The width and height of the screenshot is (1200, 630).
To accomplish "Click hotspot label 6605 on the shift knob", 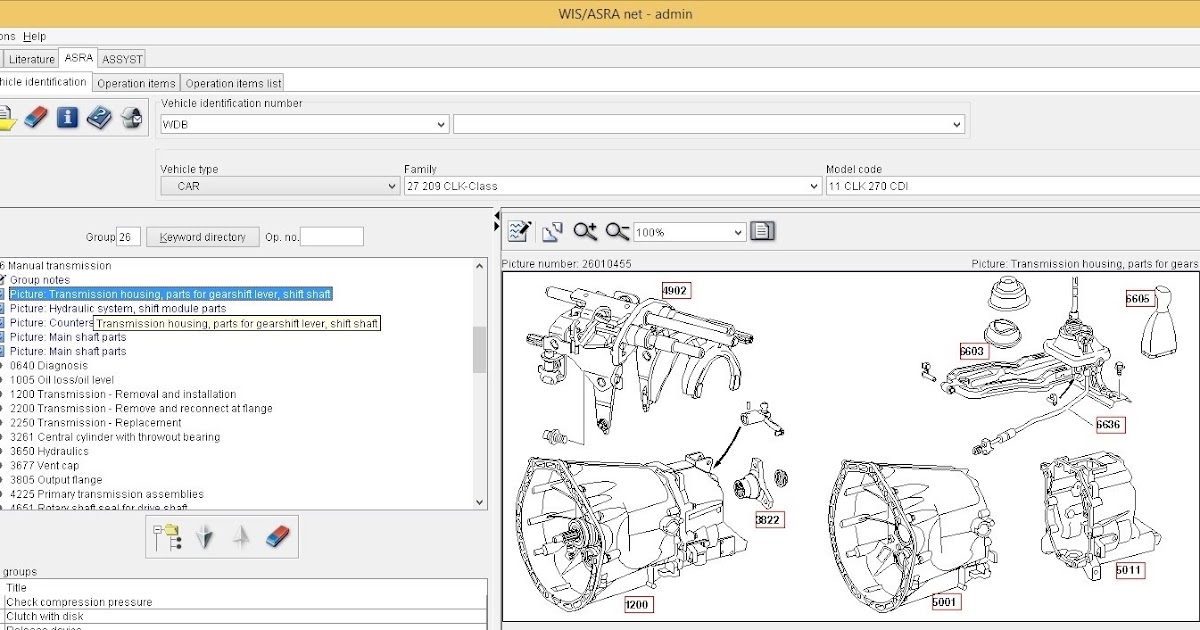I will click(1139, 298).
